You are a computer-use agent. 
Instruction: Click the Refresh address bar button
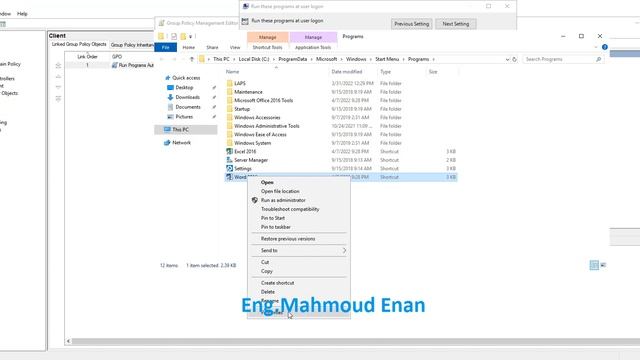(x=514, y=59)
